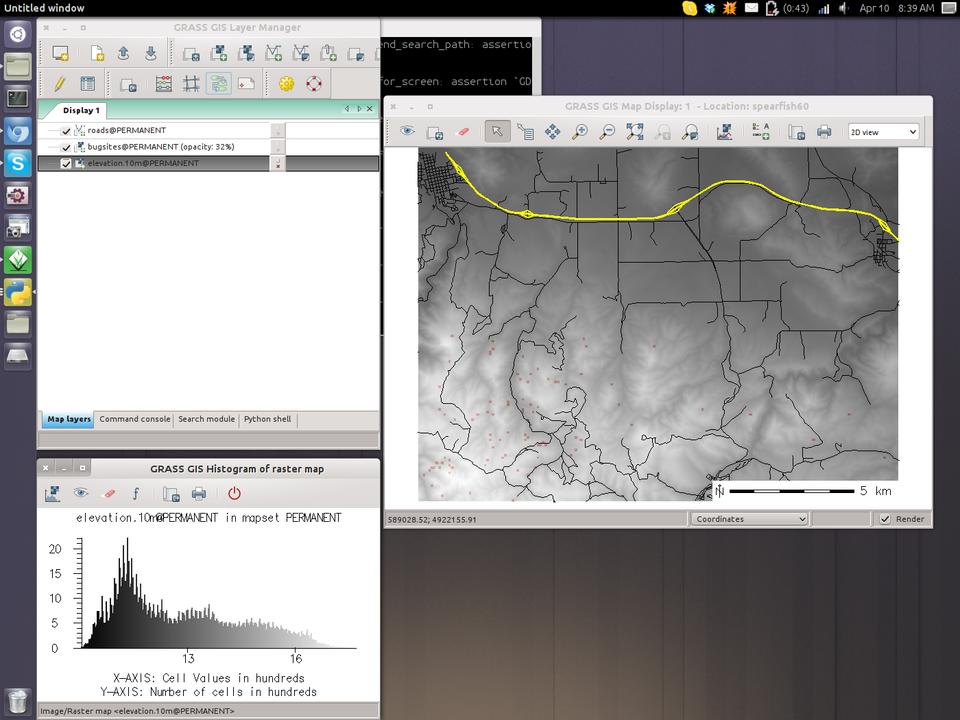960x720 pixels.
Task: Click the Add vector map layer icon
Action: tap(273, 54)
